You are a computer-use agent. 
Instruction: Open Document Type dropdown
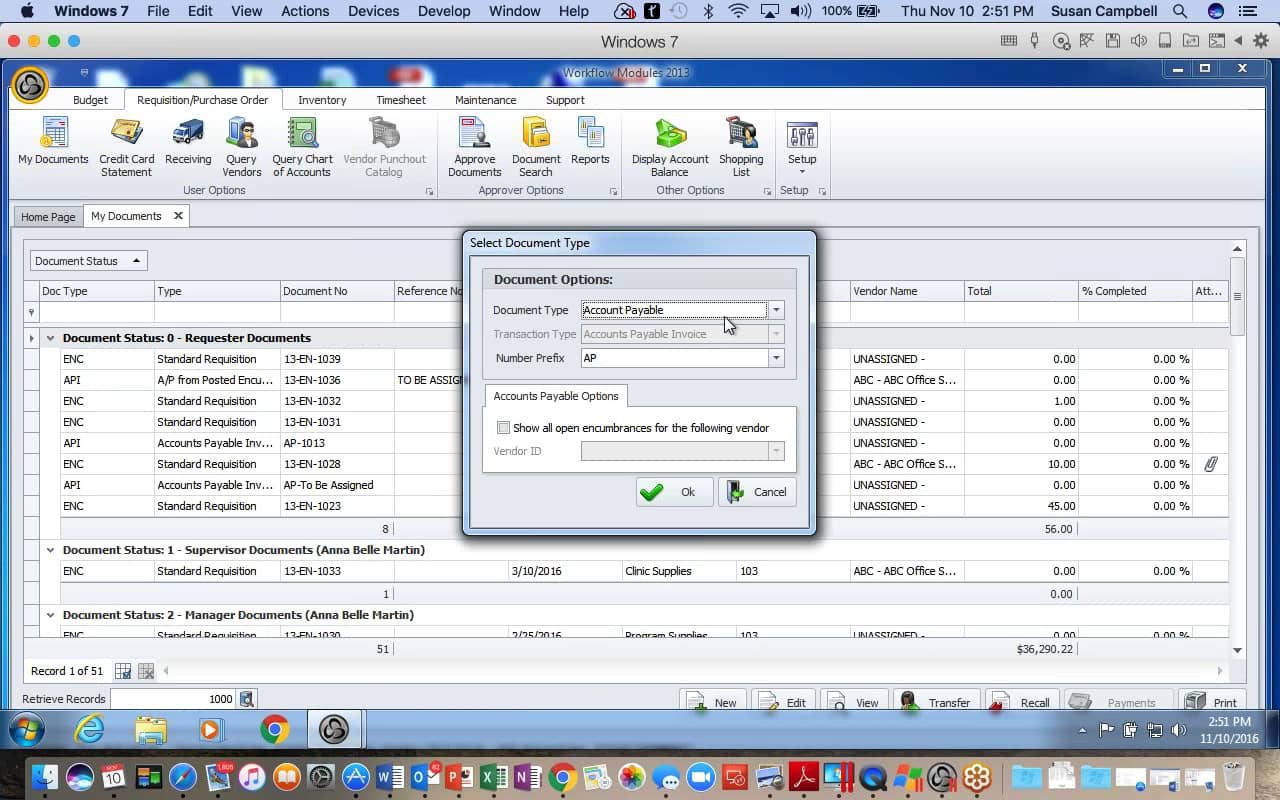pos(776,310)
